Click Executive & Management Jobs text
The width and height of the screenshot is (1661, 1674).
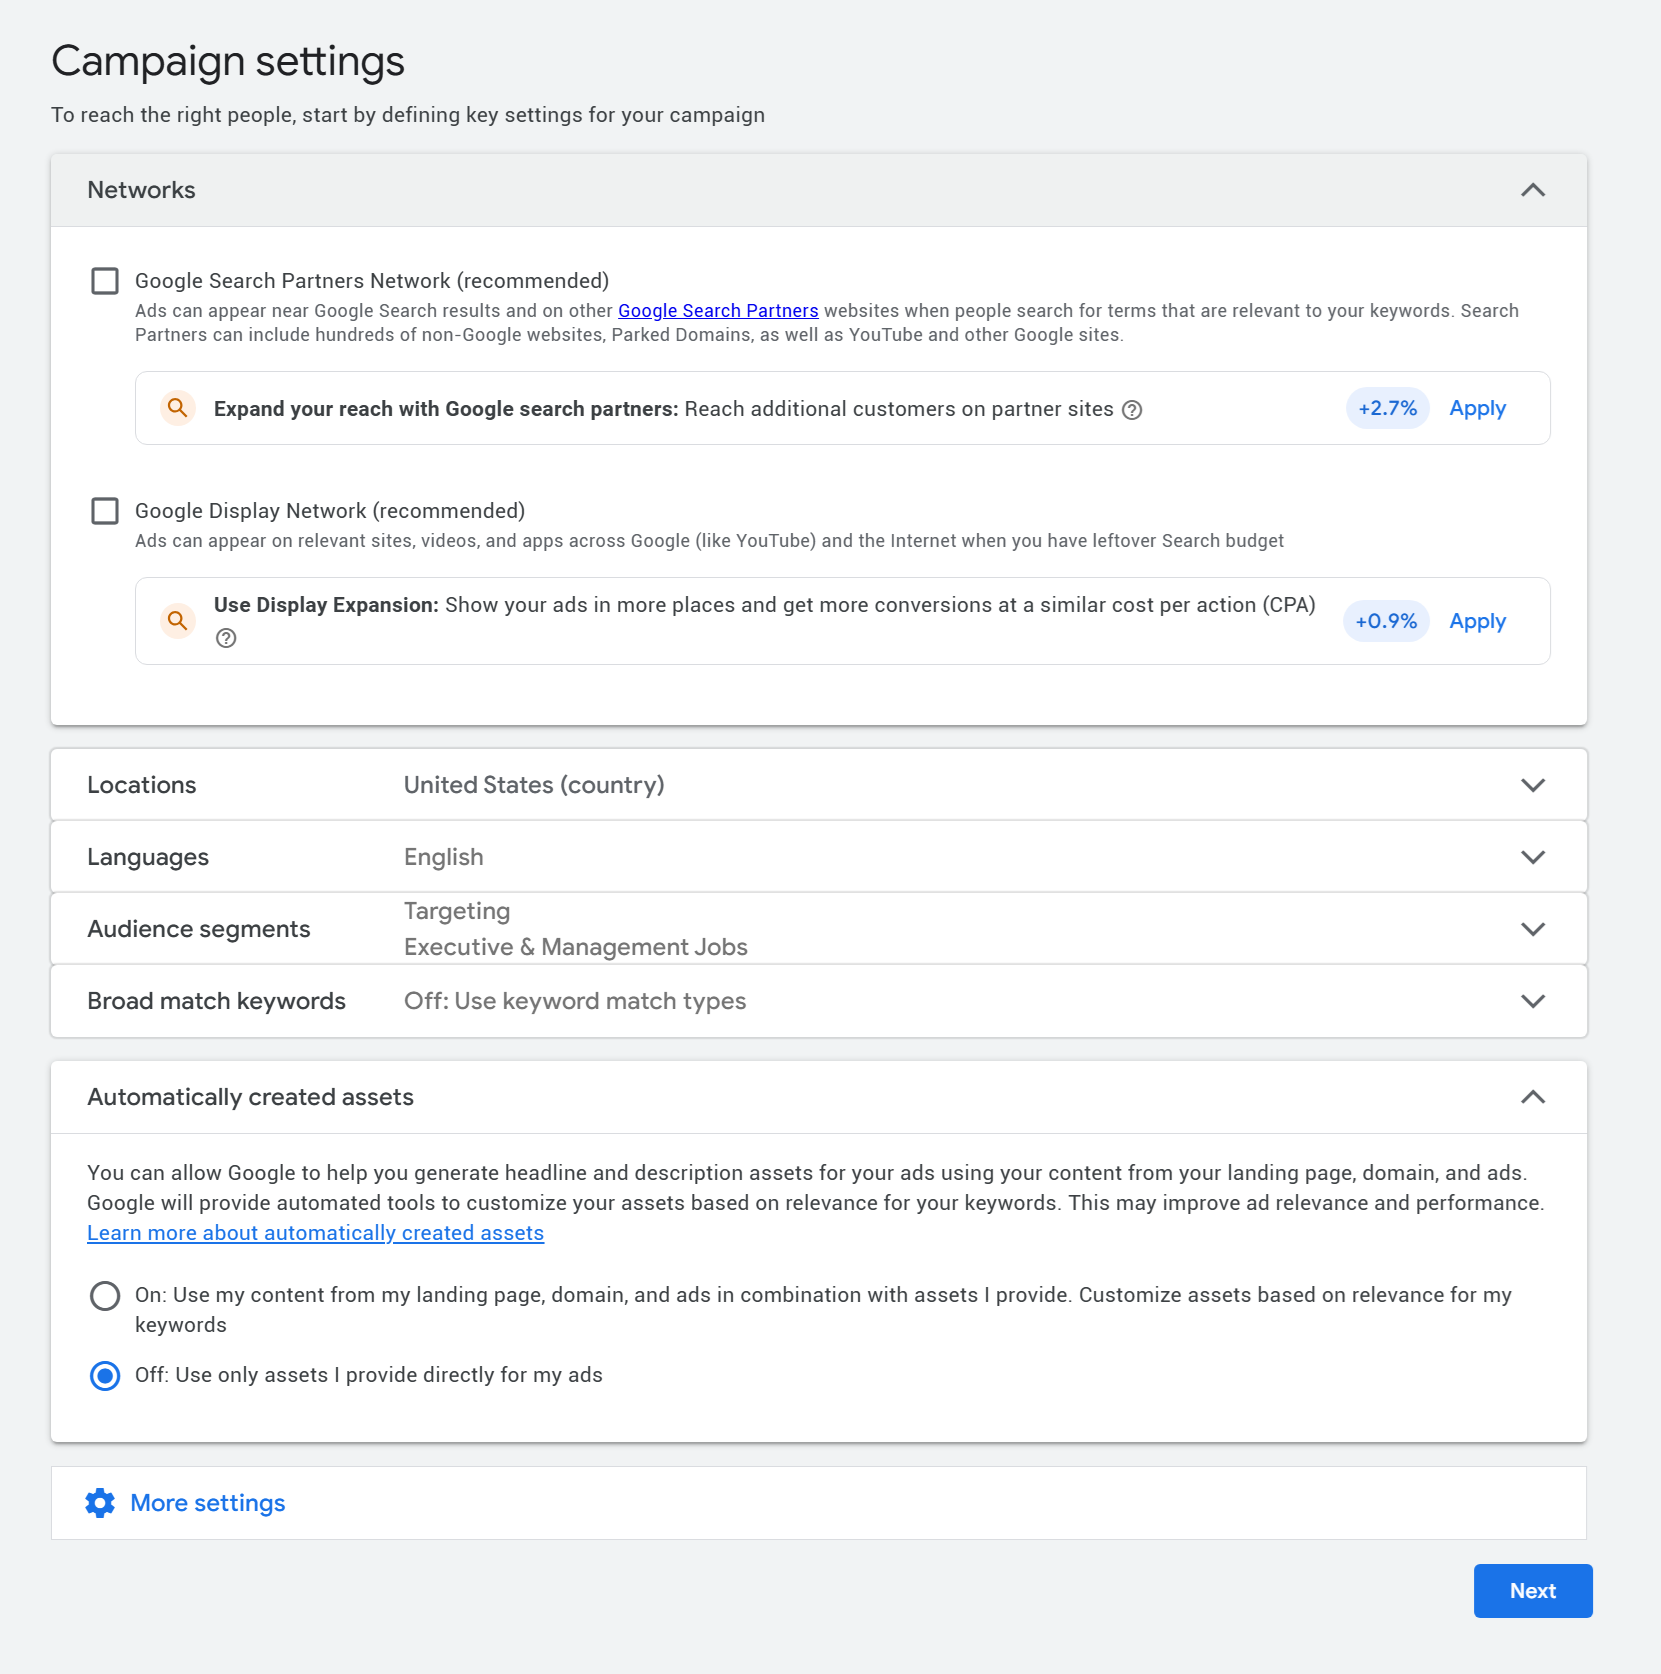tap(576, 947)
